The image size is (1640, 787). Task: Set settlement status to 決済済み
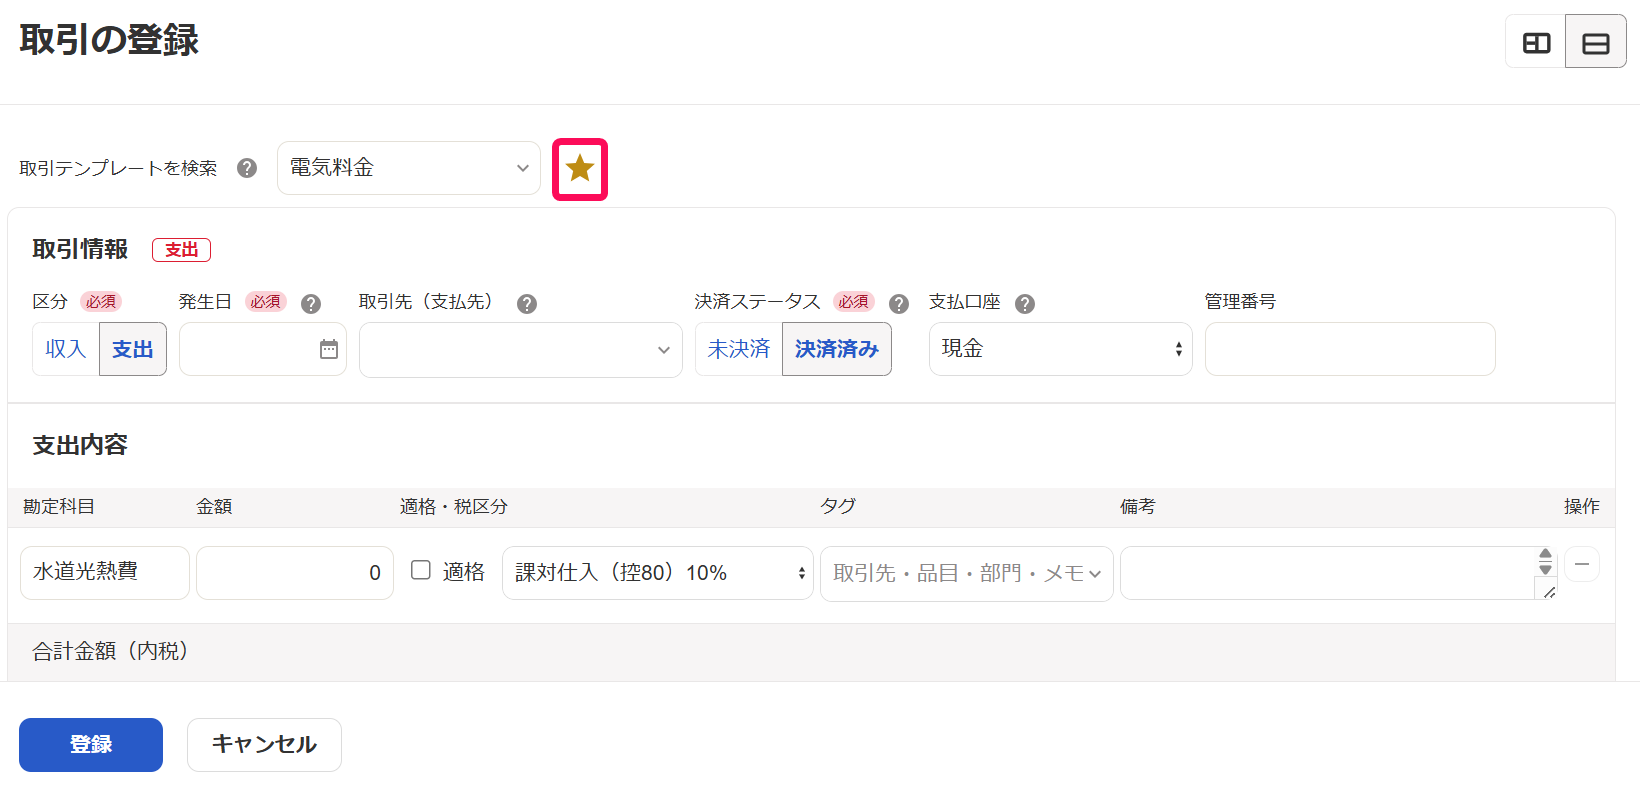[837, 349]
